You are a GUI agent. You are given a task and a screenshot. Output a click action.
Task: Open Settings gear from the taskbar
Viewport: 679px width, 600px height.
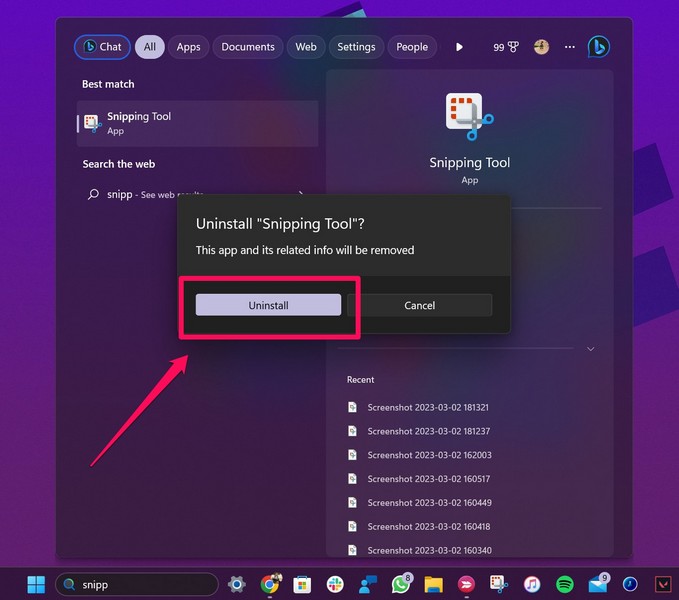[236, 584]
